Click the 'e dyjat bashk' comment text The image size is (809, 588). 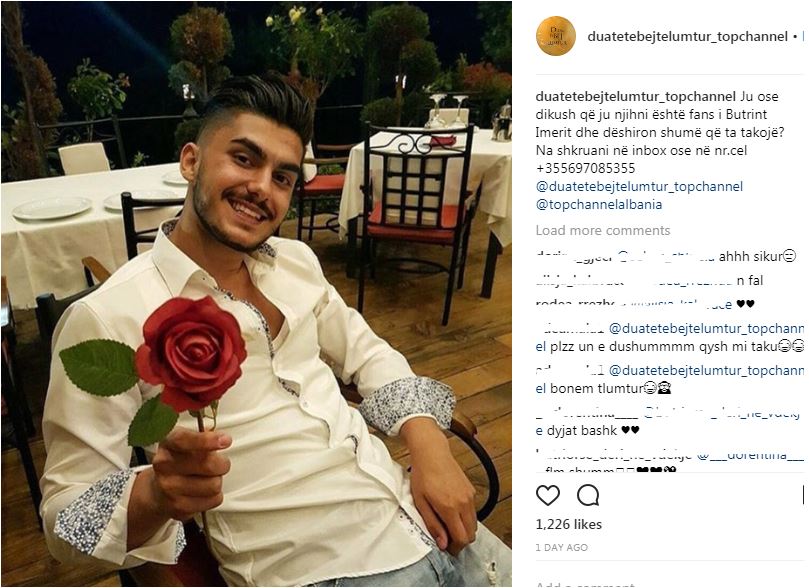click(x=587, y=430)
